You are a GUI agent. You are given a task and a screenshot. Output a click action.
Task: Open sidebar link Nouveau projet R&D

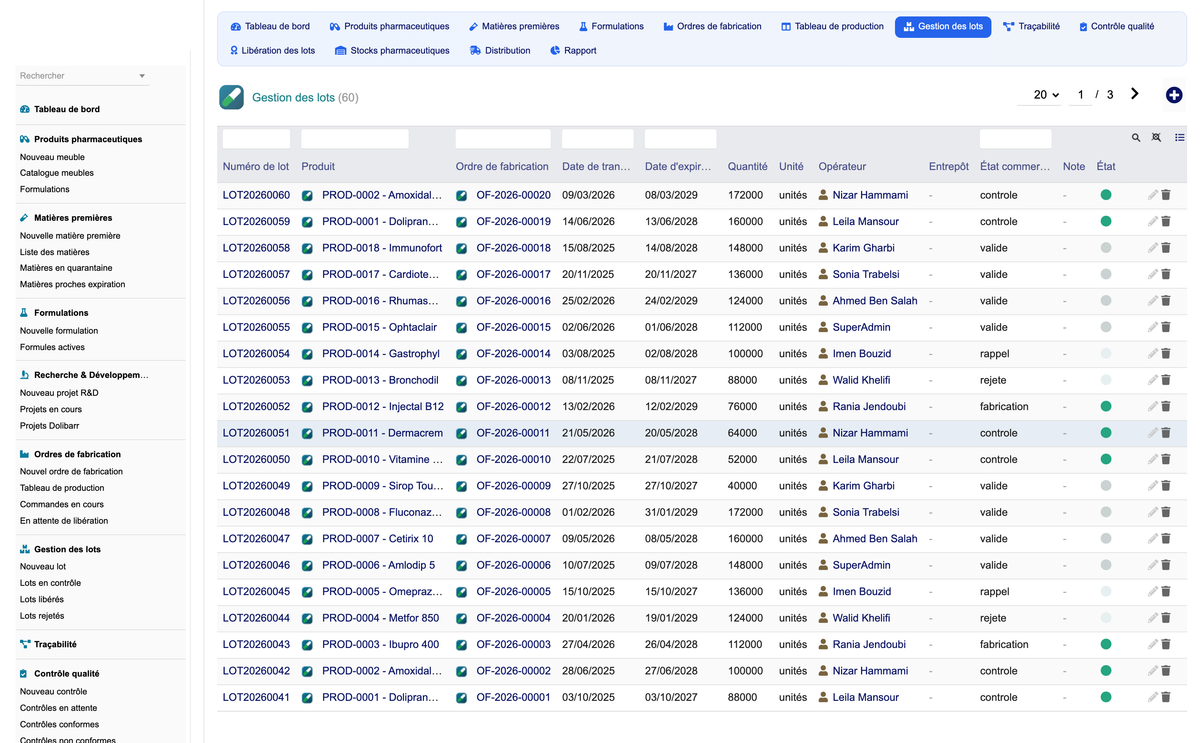(59, 393)
